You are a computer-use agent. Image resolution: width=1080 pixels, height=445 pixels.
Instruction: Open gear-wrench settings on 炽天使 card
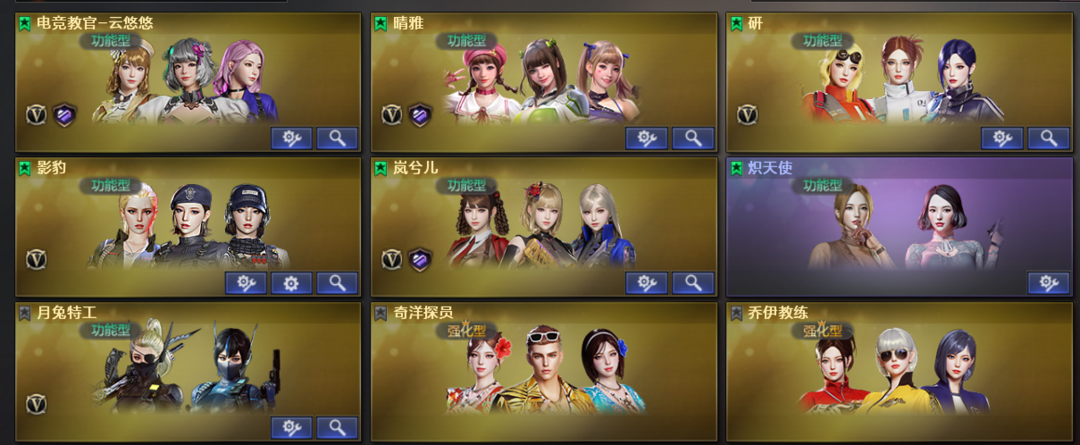(1048, 283)
